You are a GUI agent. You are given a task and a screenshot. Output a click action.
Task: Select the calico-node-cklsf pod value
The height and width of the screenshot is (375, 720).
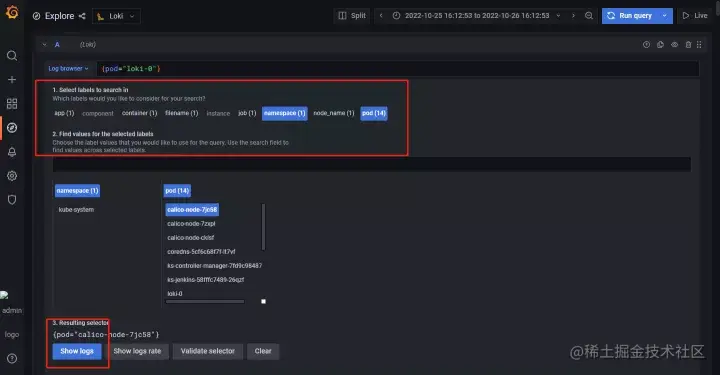pos(191,238)
